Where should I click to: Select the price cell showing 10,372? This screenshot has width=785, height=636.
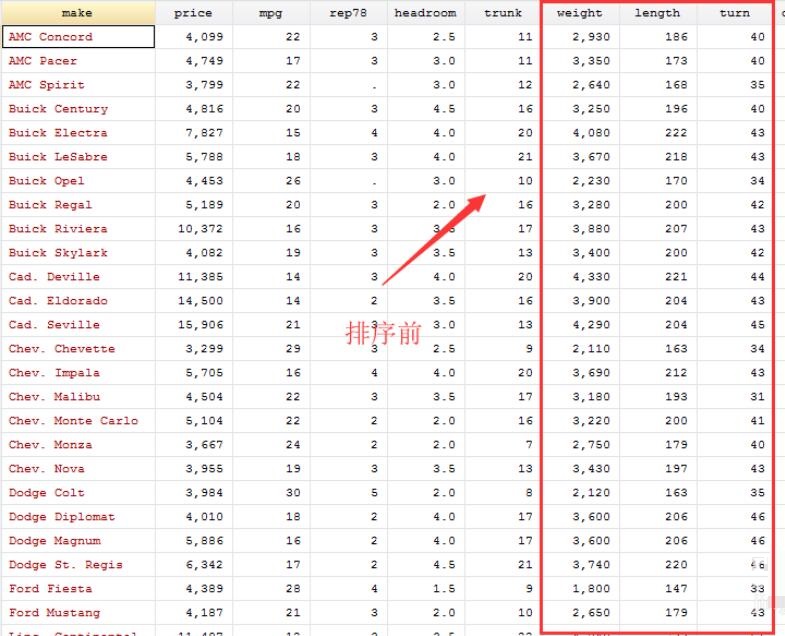(193, 229)
